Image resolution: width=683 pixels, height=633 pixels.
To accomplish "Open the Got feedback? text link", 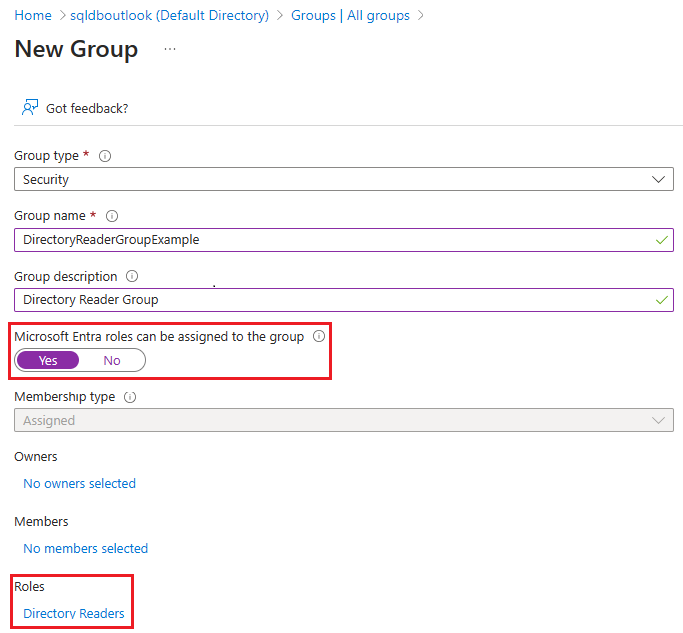I will [87, 108].
